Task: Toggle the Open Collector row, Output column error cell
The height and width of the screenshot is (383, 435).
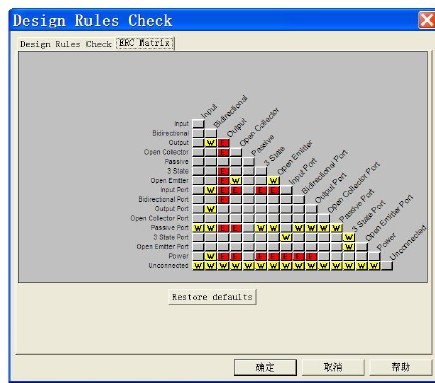Action: (x=223, y=152)
